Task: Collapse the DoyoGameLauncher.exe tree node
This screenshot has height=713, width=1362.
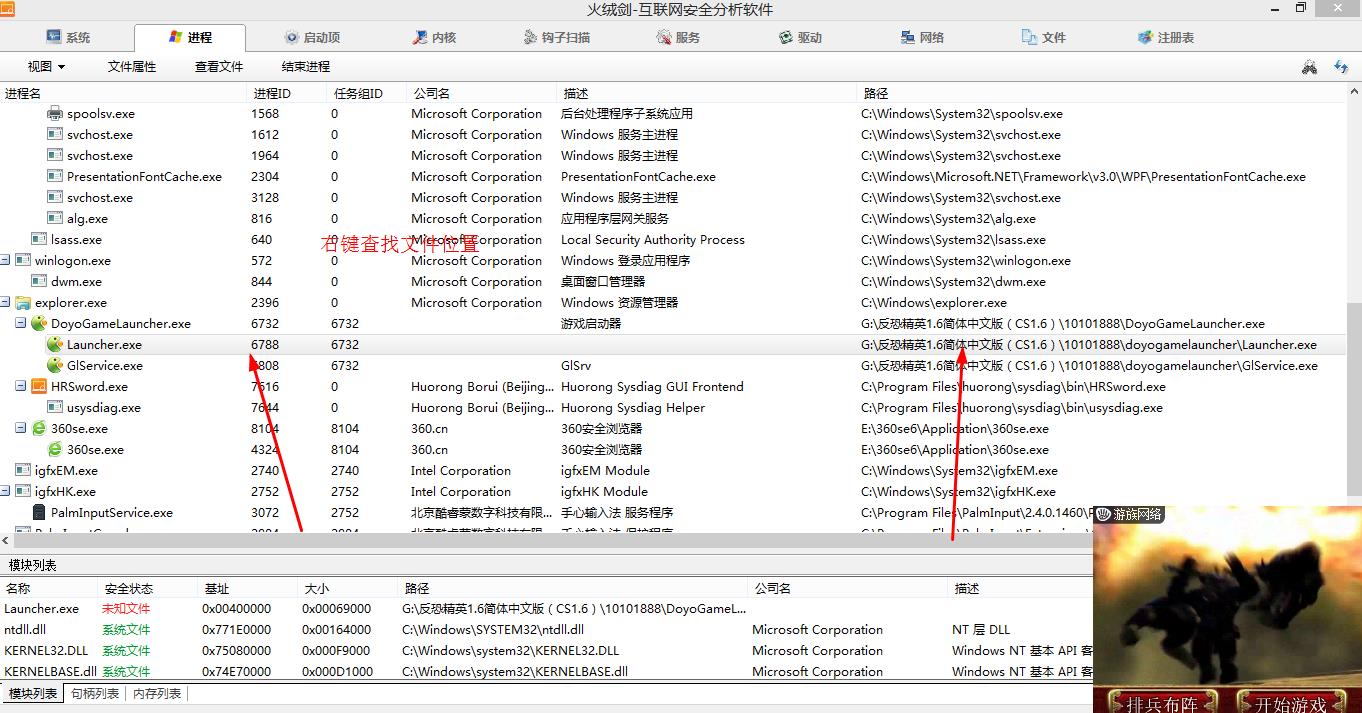Action: pyautogui.click(x=21, y=324)
